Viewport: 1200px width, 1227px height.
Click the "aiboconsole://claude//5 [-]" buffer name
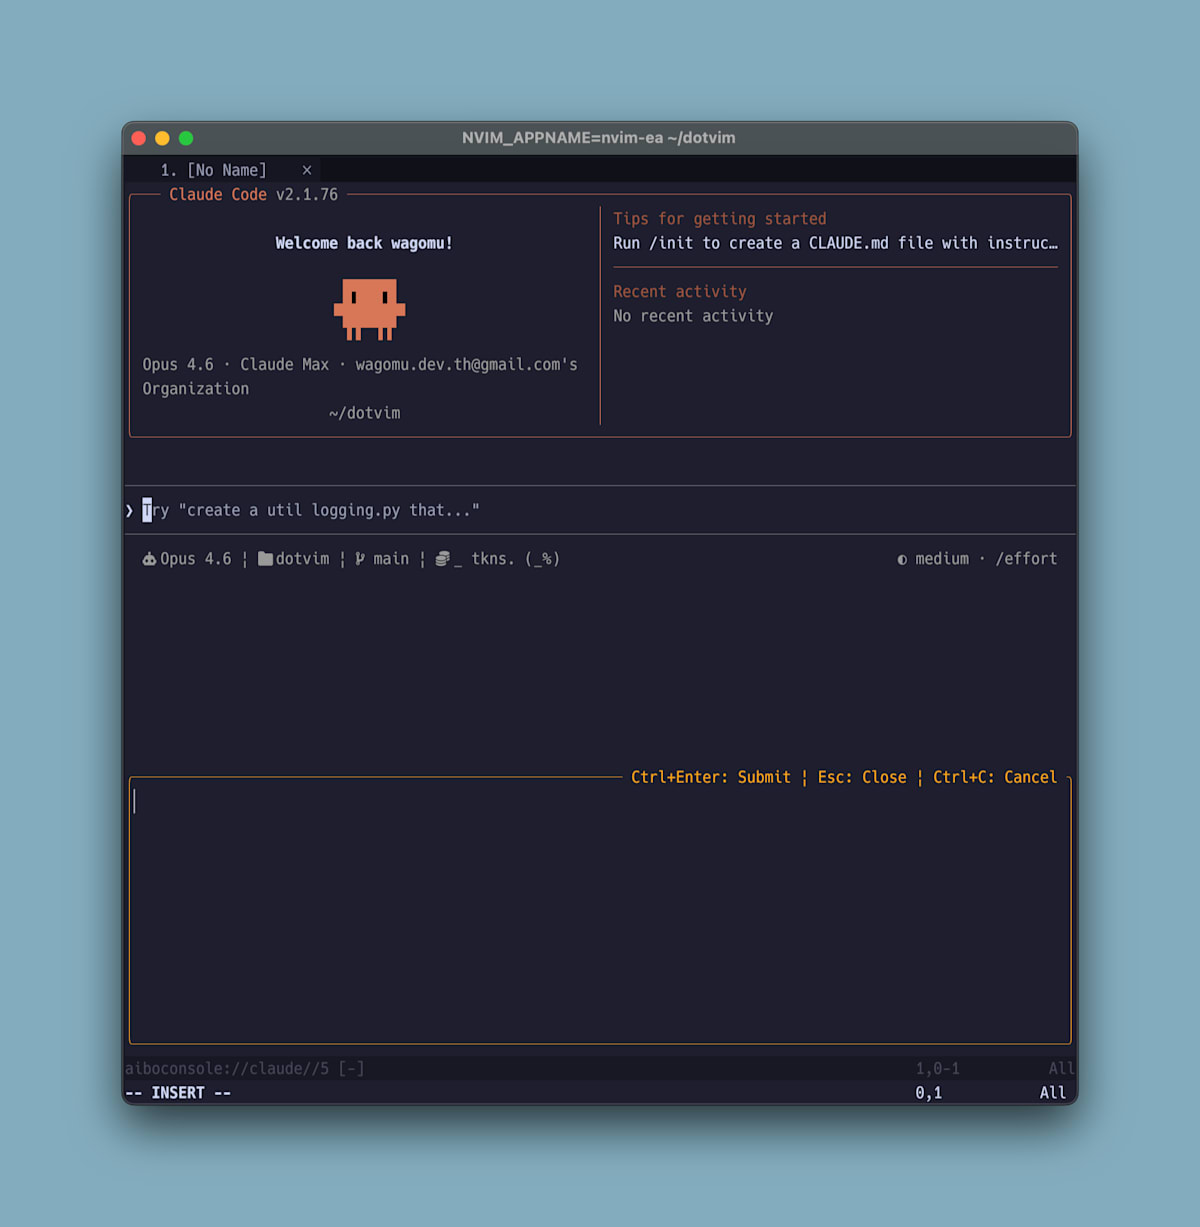click(245, 1068)
